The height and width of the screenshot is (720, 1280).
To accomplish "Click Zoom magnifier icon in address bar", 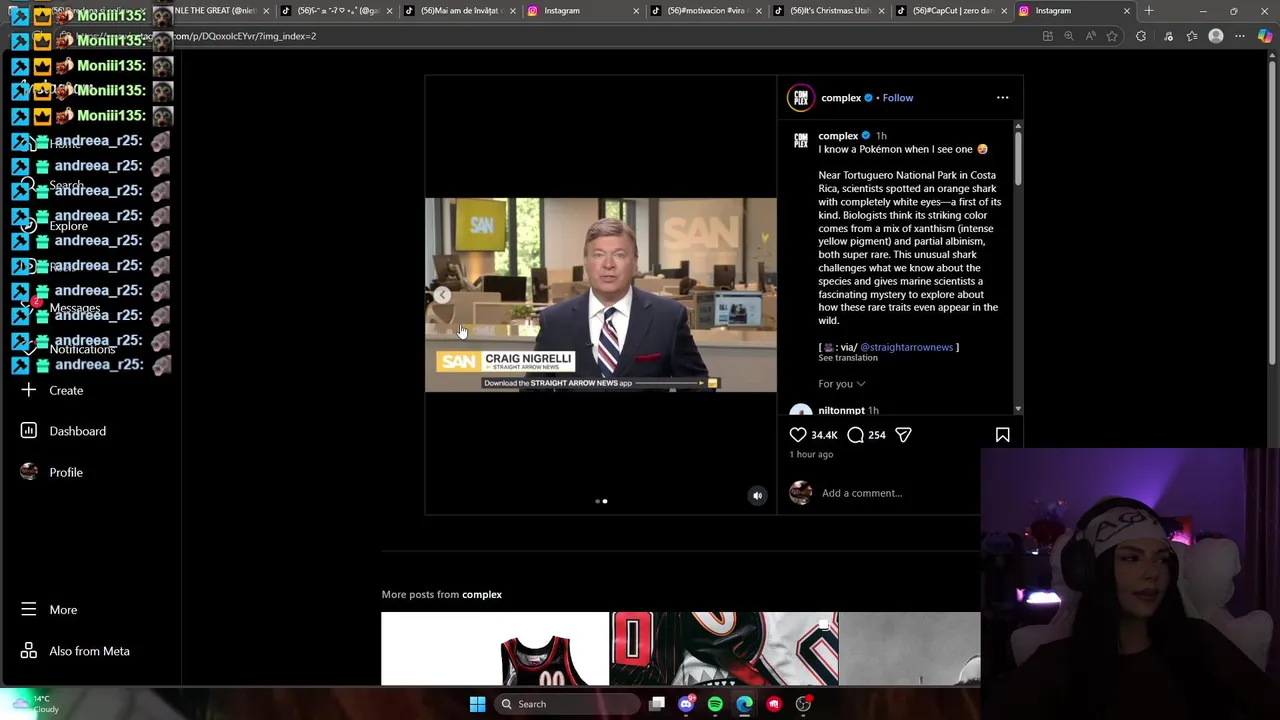I will (1069, 36).
